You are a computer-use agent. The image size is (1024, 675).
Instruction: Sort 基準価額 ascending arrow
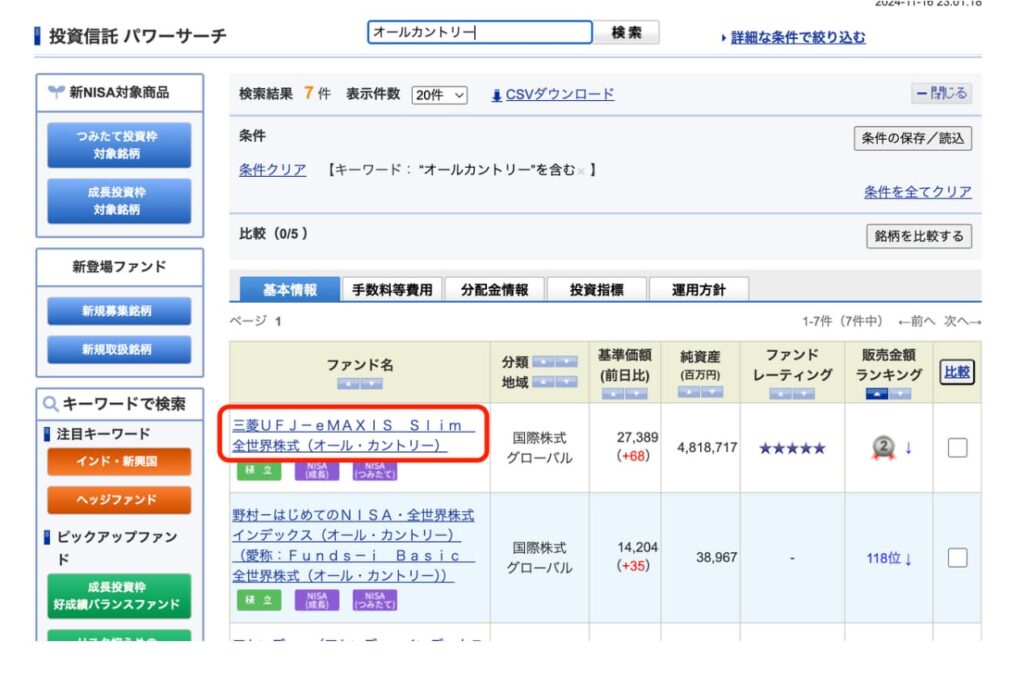coord(613,394)
